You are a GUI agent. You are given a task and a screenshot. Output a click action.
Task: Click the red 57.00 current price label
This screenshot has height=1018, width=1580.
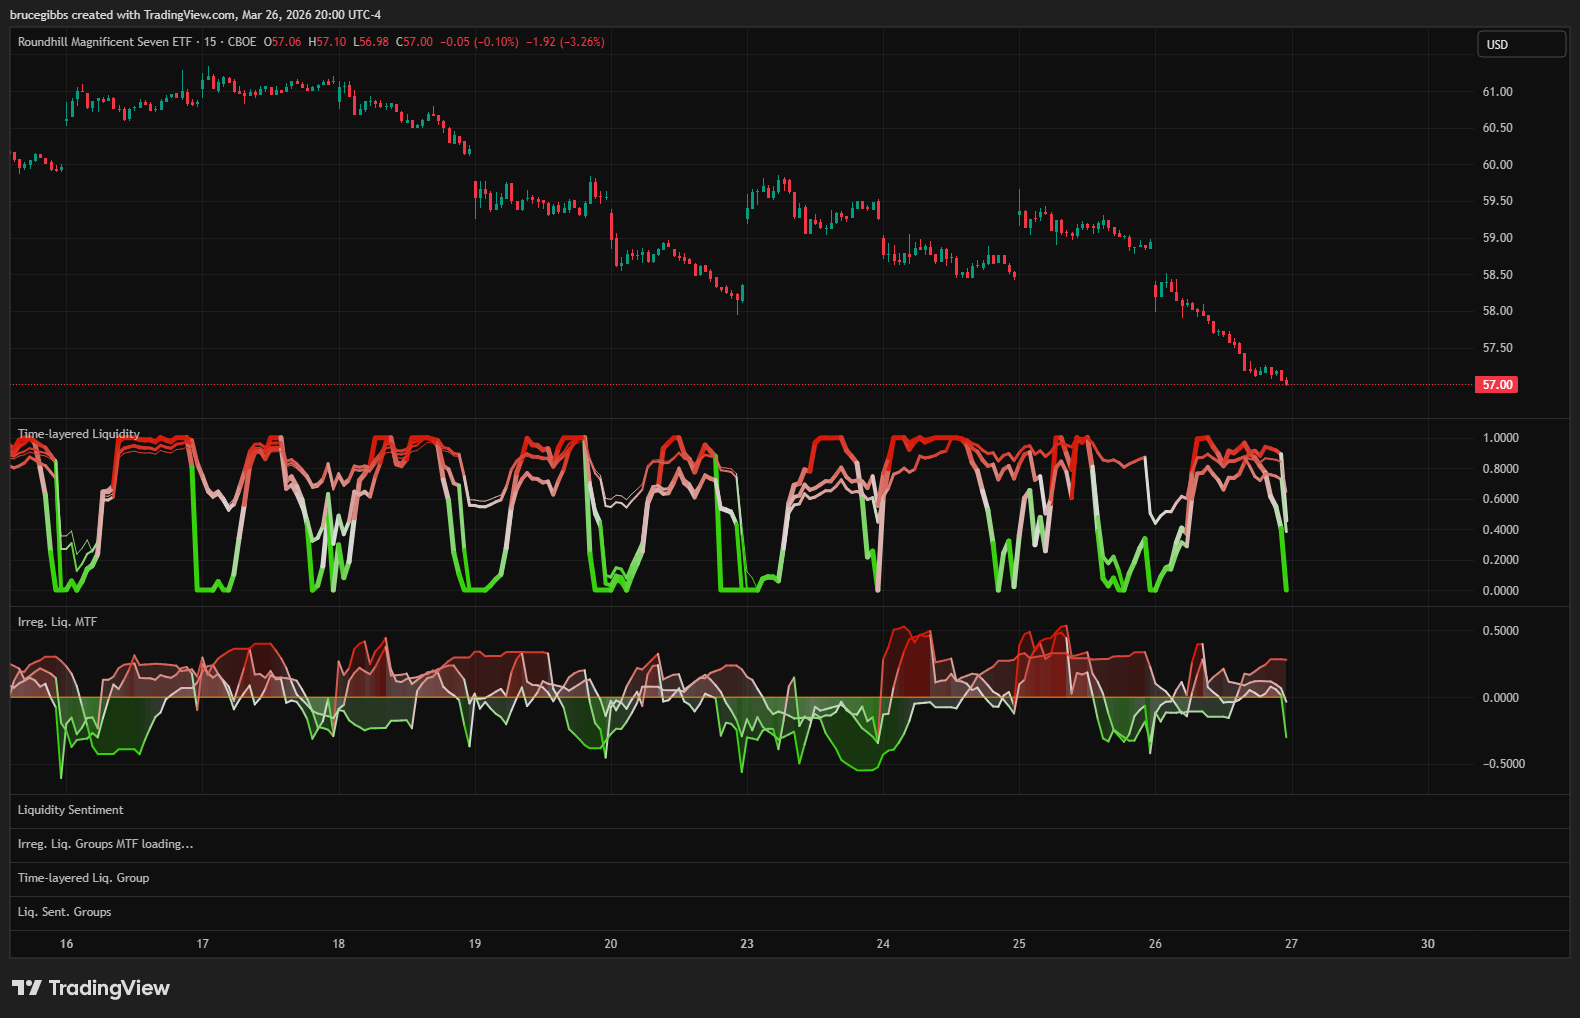pyautogui.click(x=1496, y=385)
